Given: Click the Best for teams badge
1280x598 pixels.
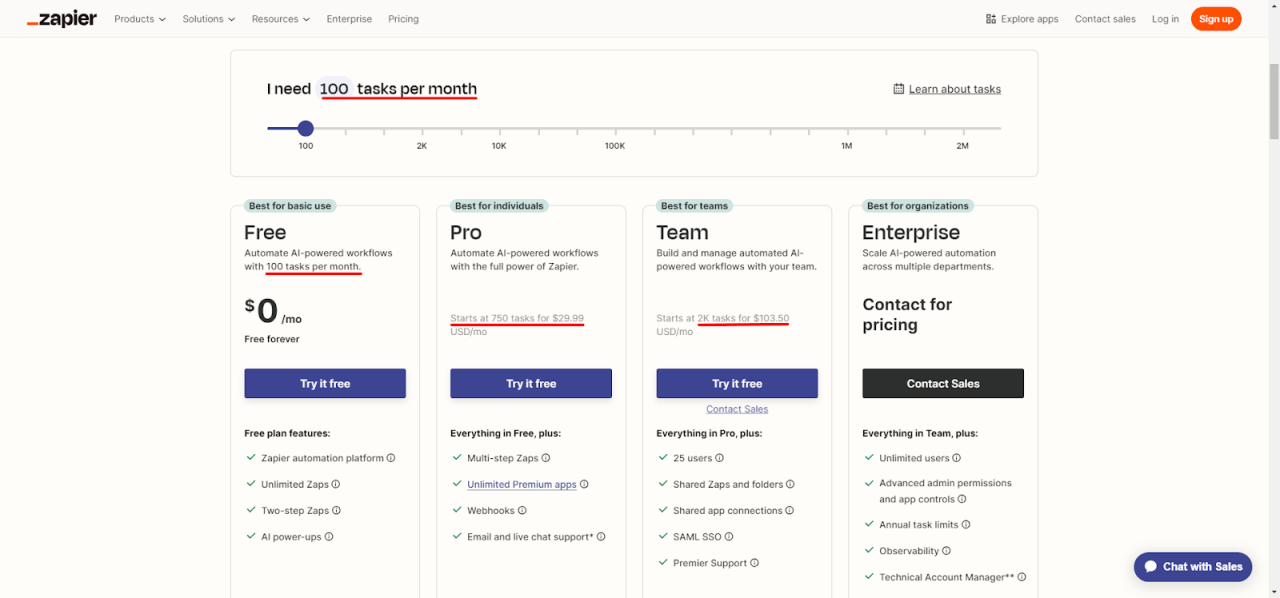Looking at the screenshot, I should 694,206.
